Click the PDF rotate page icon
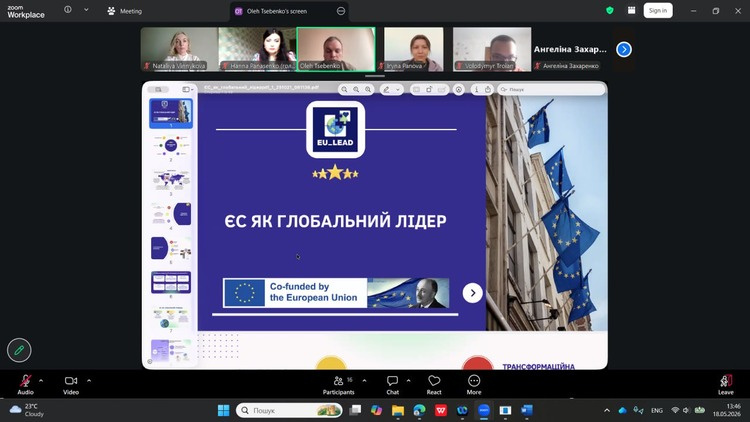 (x=429, y=89)
